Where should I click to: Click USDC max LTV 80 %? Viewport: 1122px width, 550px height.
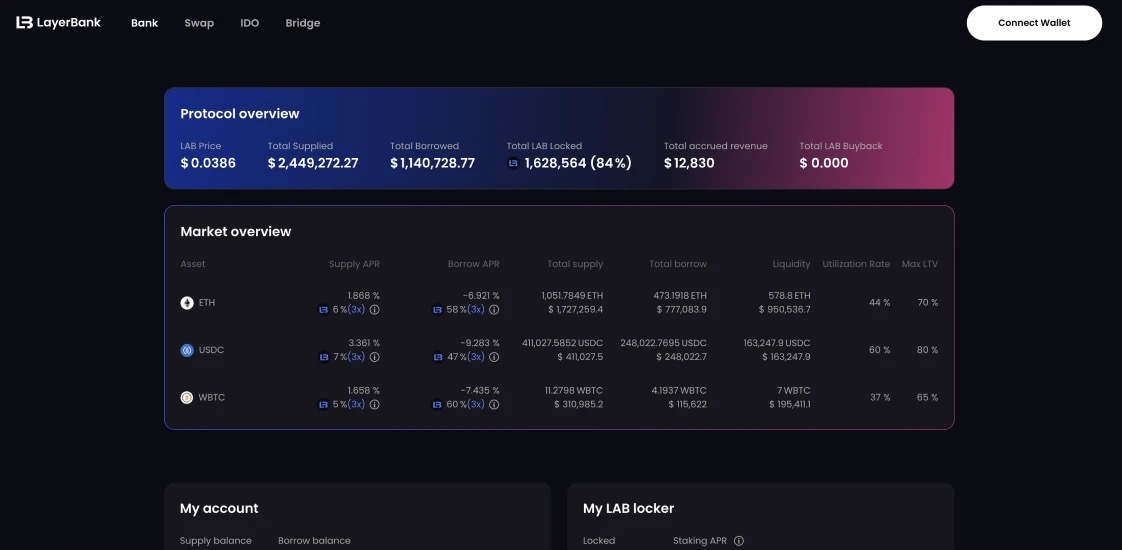click(927, 350)
